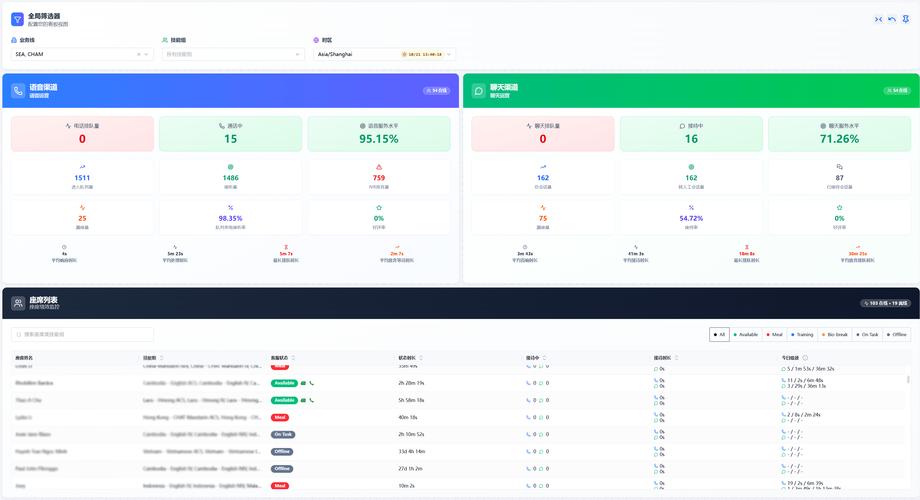Click the value 1486 in voice panel

click(x=231, y=178)
